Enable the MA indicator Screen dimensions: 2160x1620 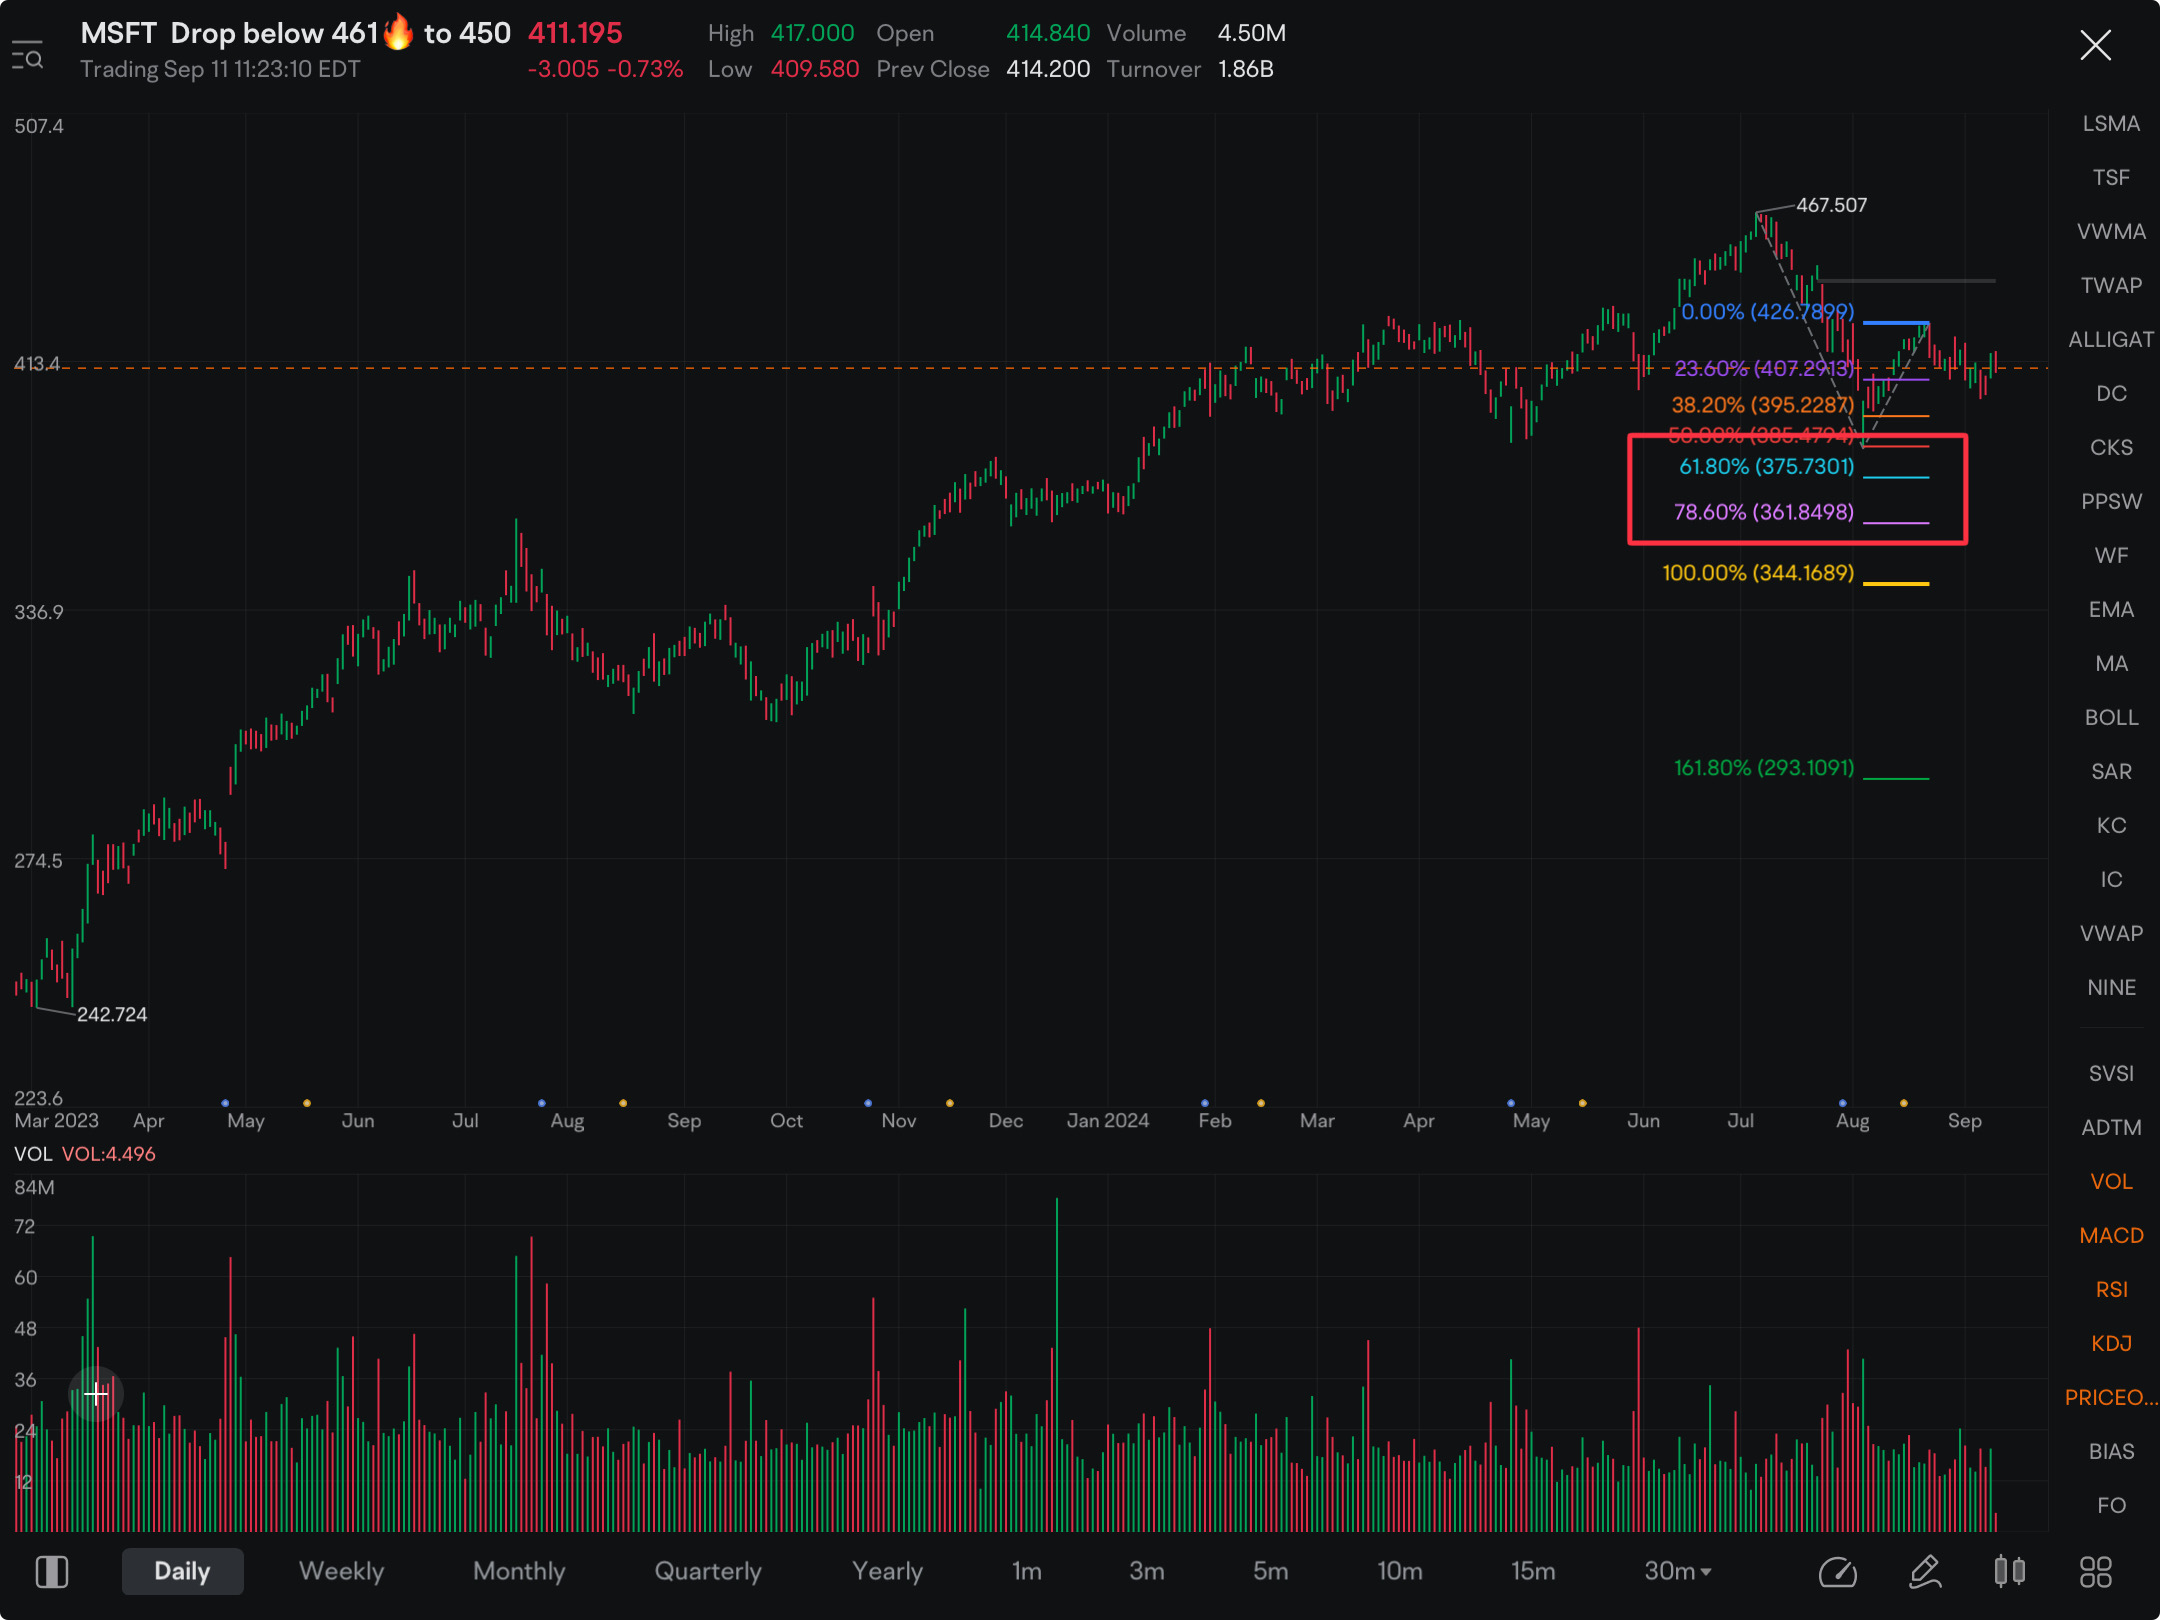click(2111, 663)
